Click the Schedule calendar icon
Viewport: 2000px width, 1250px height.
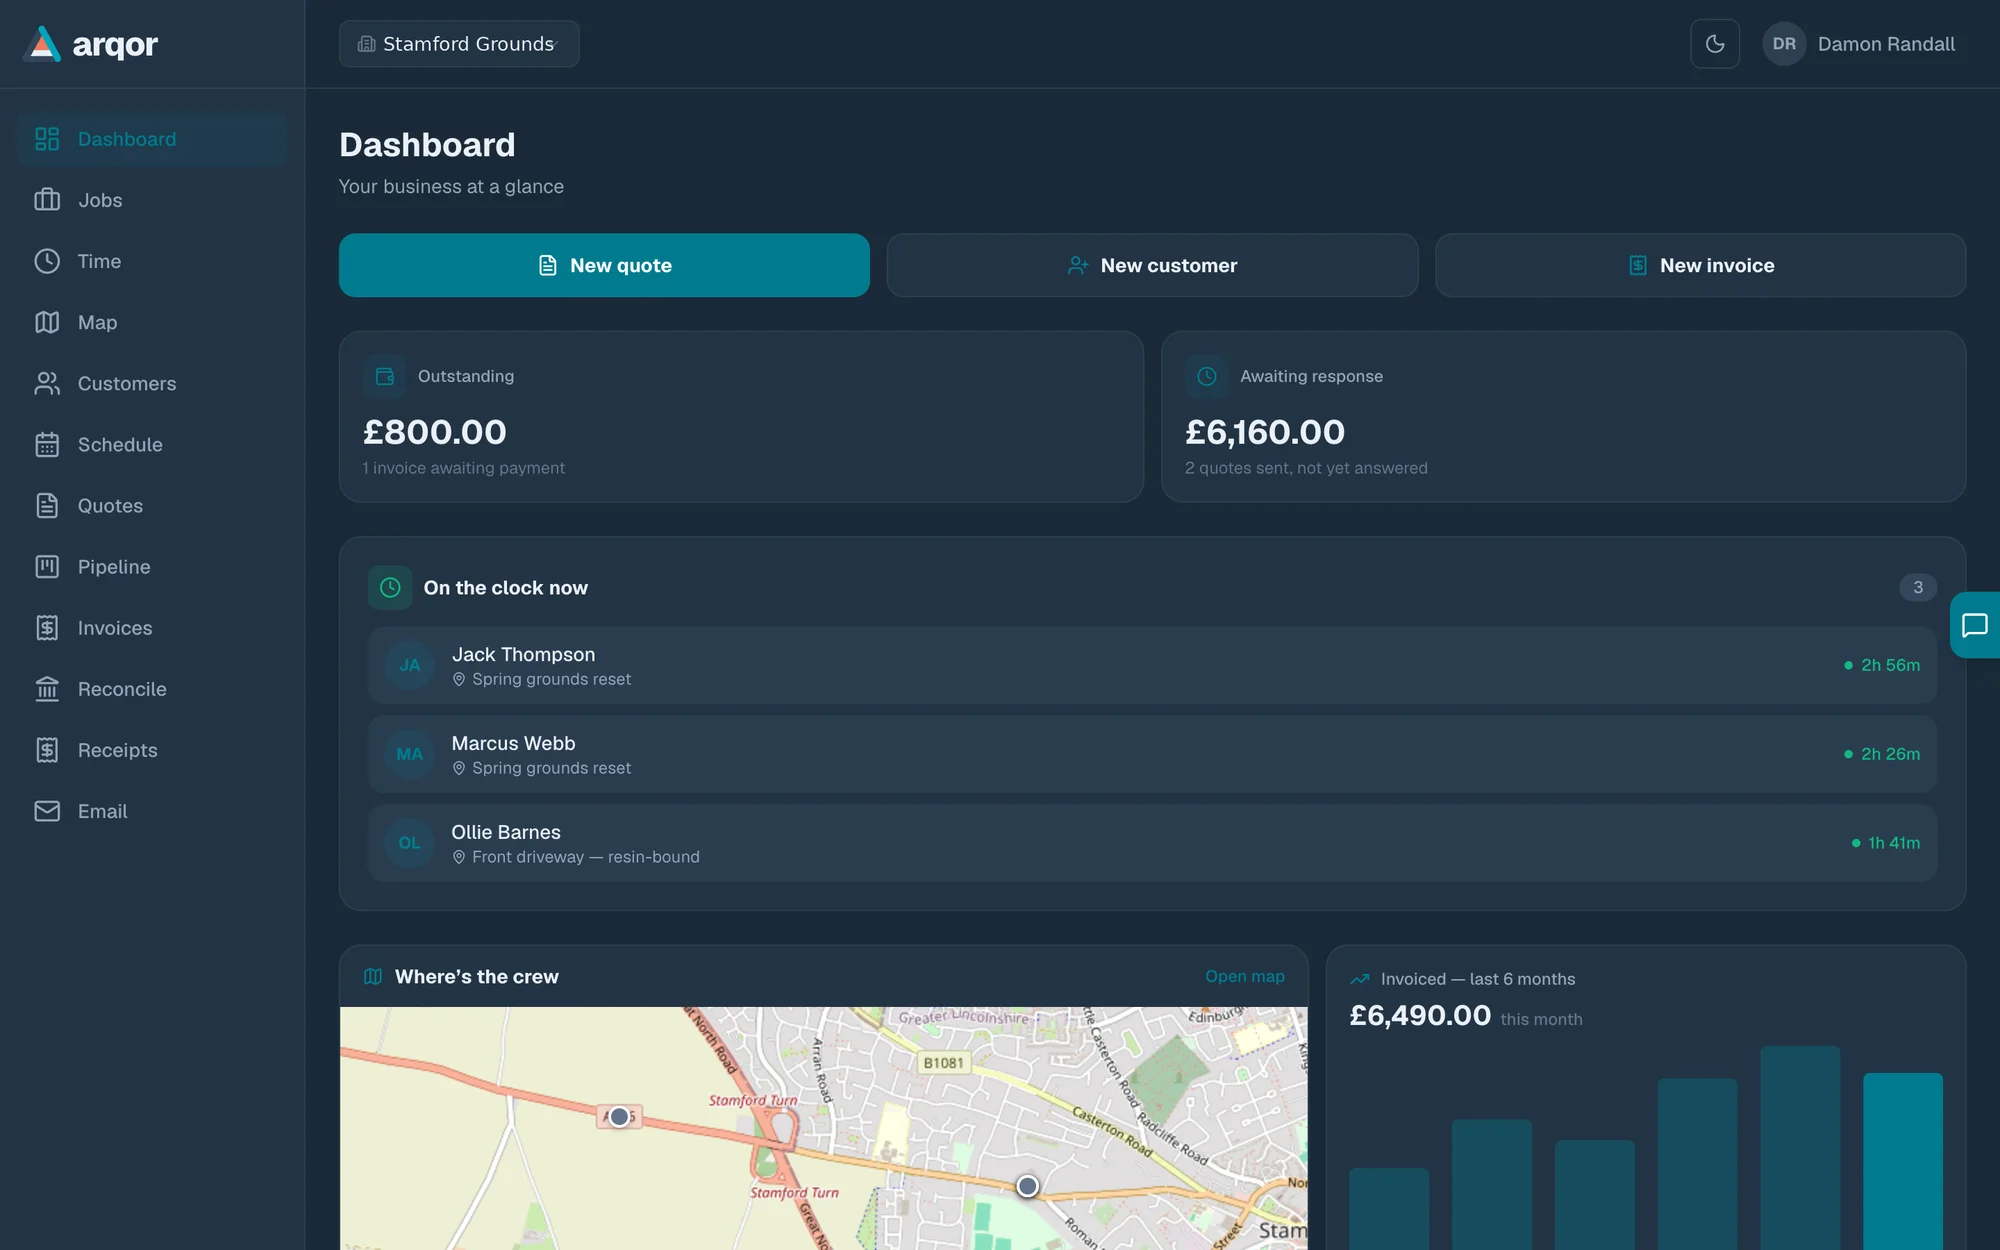click(x=47, y=444)
